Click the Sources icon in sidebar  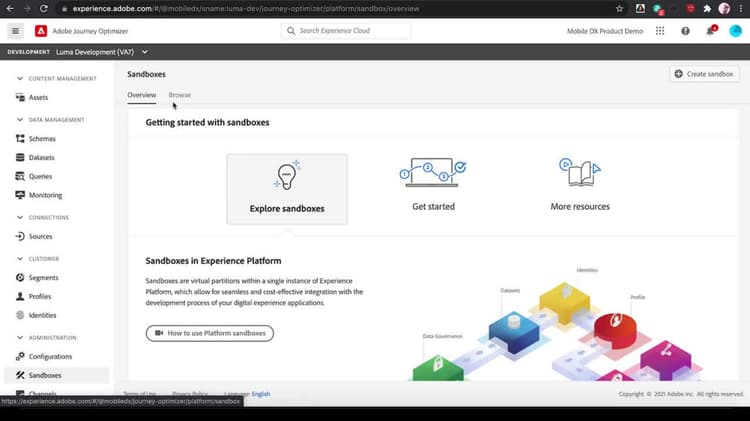[x=20, y=236]
